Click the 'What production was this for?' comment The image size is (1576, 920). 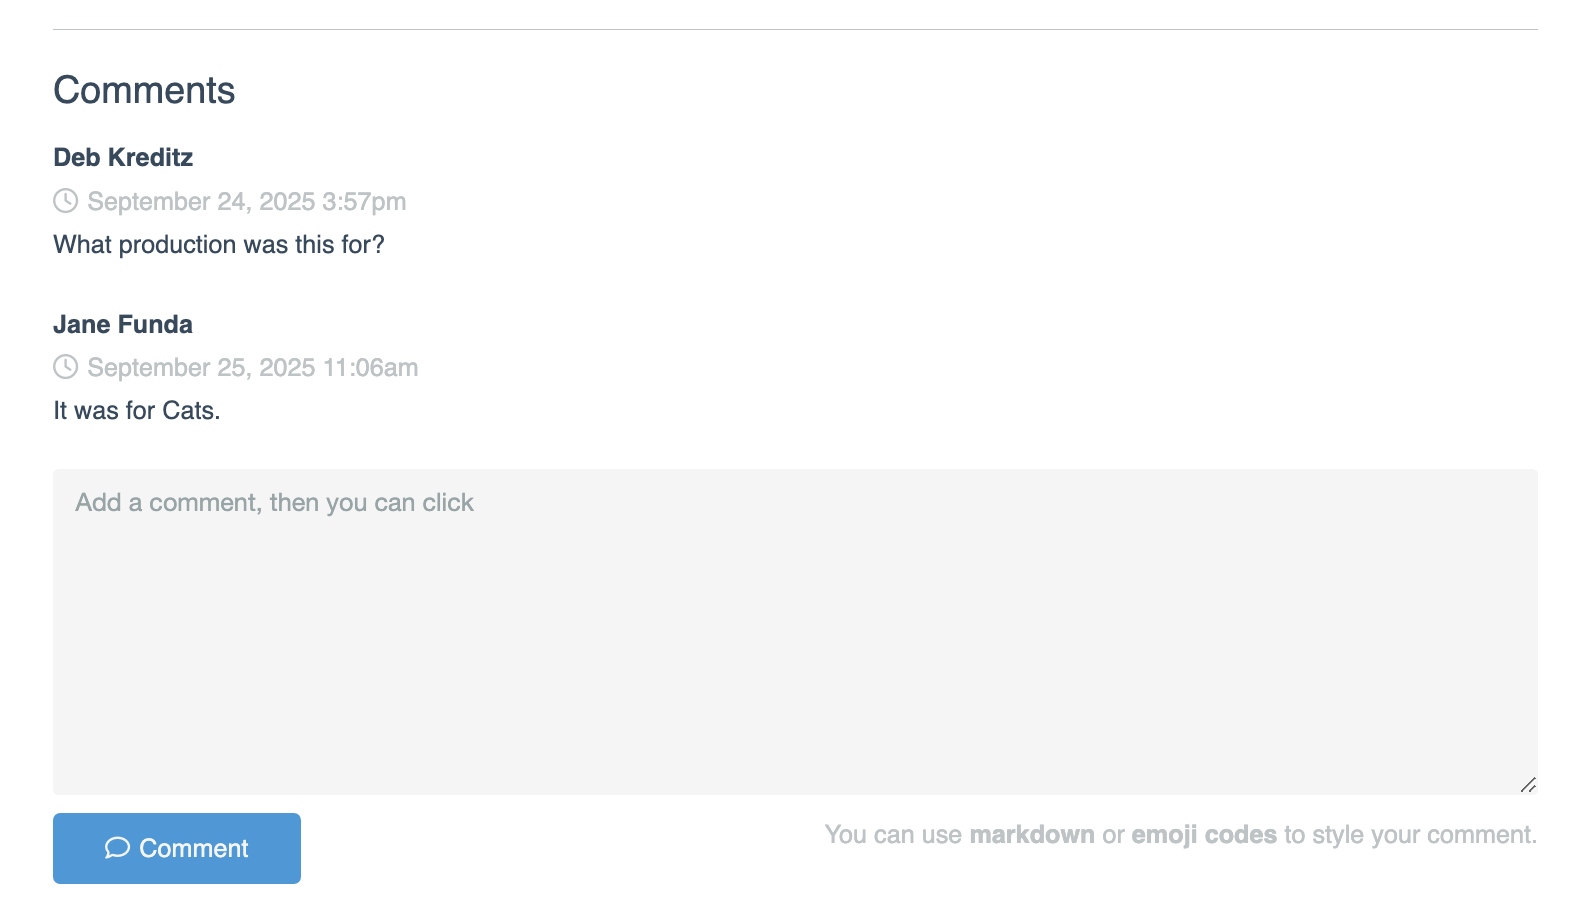click(218, 245)
